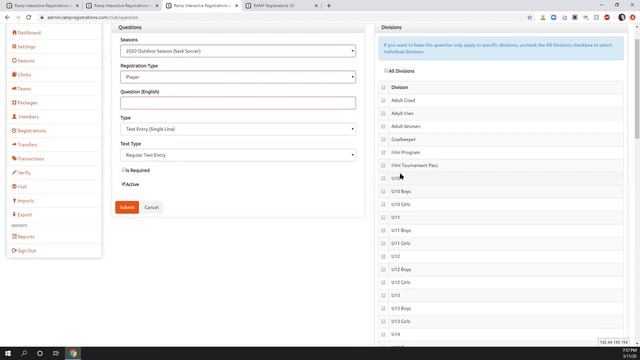Open the Registration Type dropdown

click(x=238, y=77)
